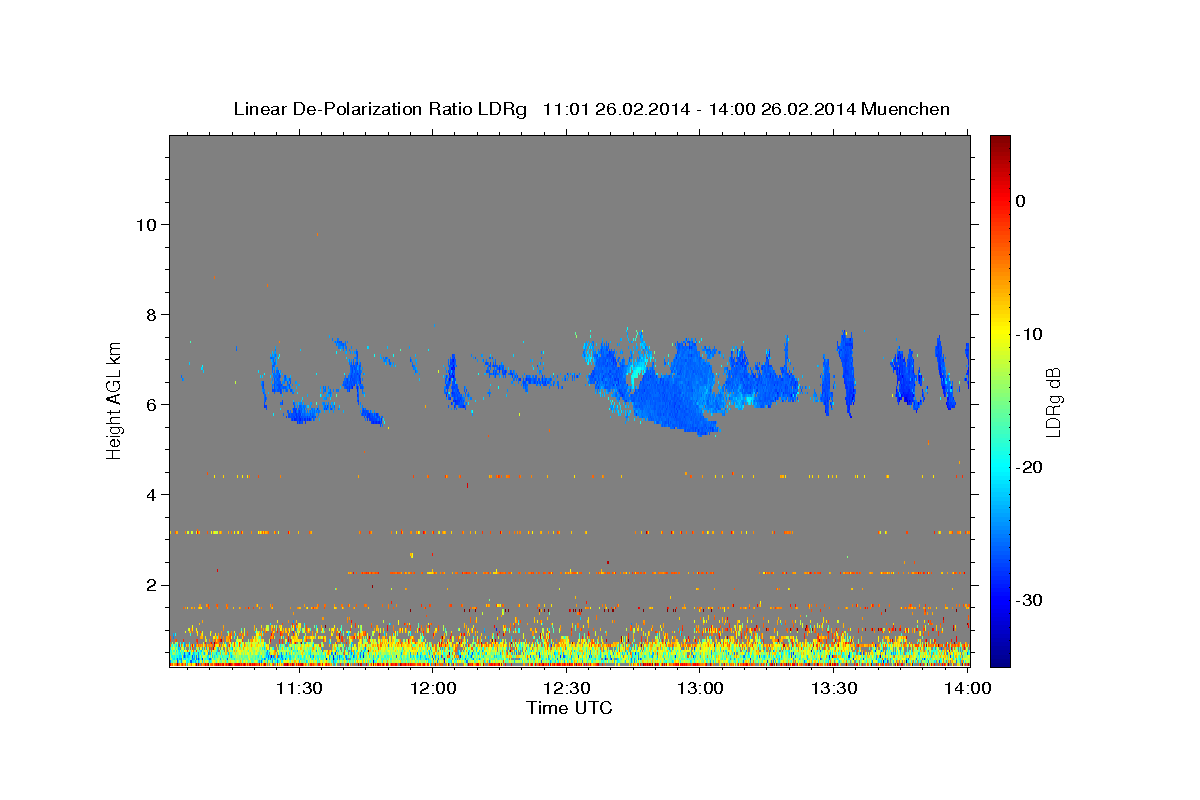Screen dimensions: 1200x800
Task: Click the '11:30' time axis label
Action: (299, 688)
